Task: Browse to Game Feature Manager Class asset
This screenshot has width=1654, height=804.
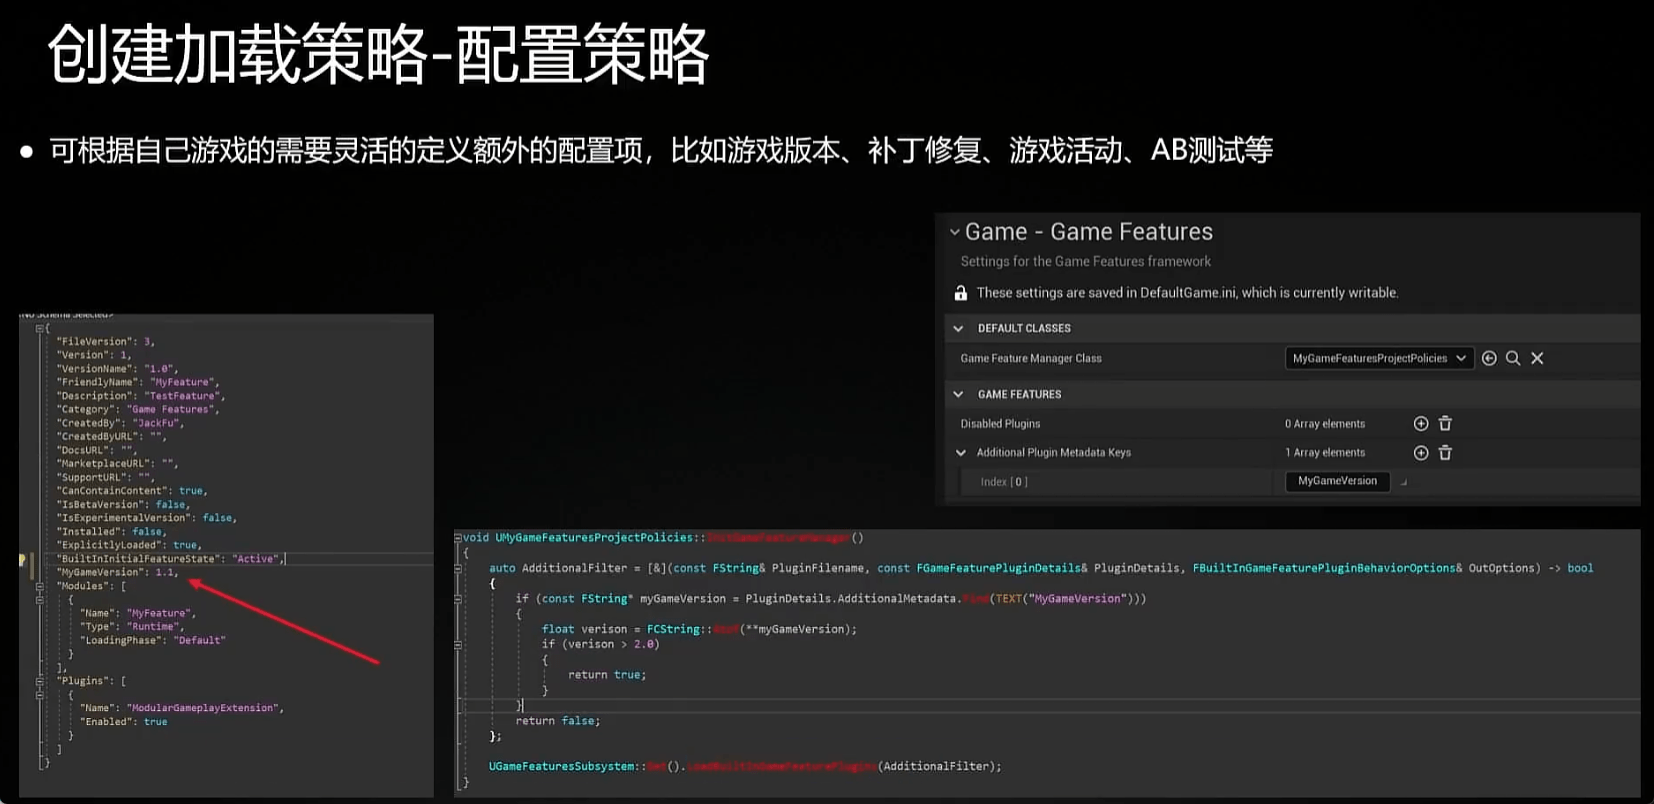Action: point(1513,358)
